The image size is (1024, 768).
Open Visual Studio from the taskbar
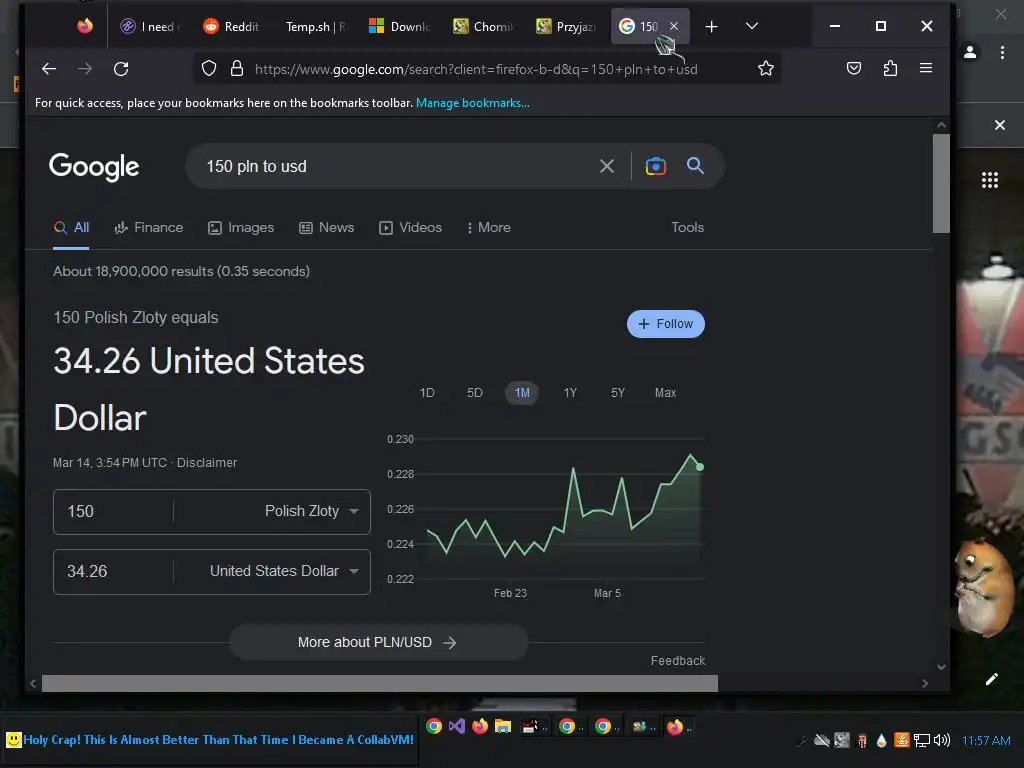point(456,726)
